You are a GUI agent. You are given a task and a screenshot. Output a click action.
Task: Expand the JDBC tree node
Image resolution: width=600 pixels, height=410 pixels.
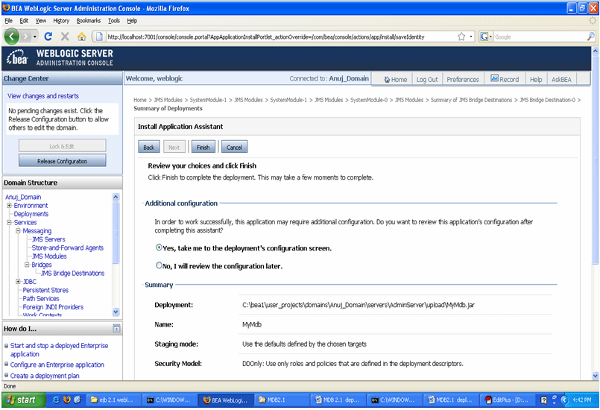click(18, 281)
